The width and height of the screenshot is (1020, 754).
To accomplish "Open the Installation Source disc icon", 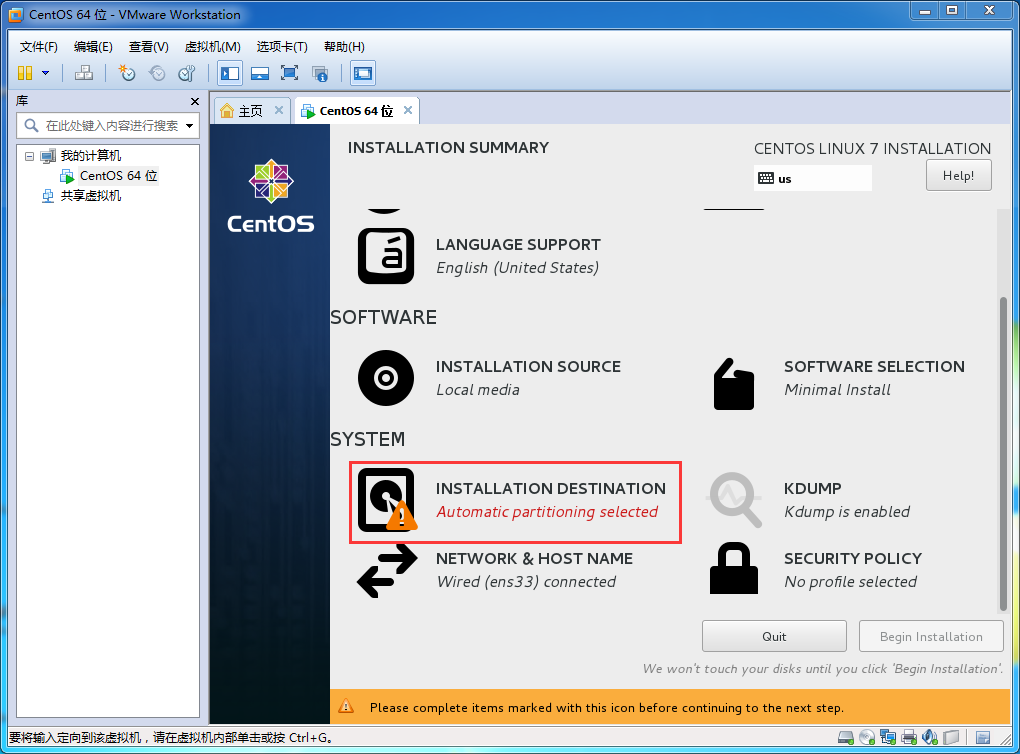I will point(386,378).
